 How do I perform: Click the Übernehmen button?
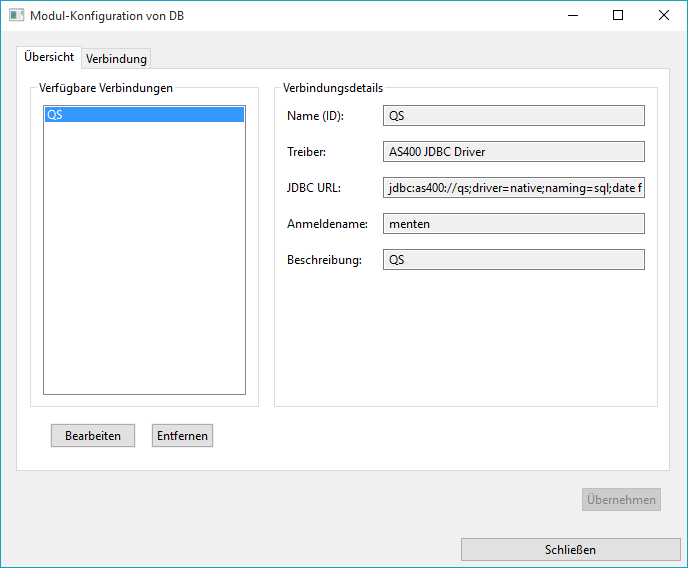tap(621, 500)
